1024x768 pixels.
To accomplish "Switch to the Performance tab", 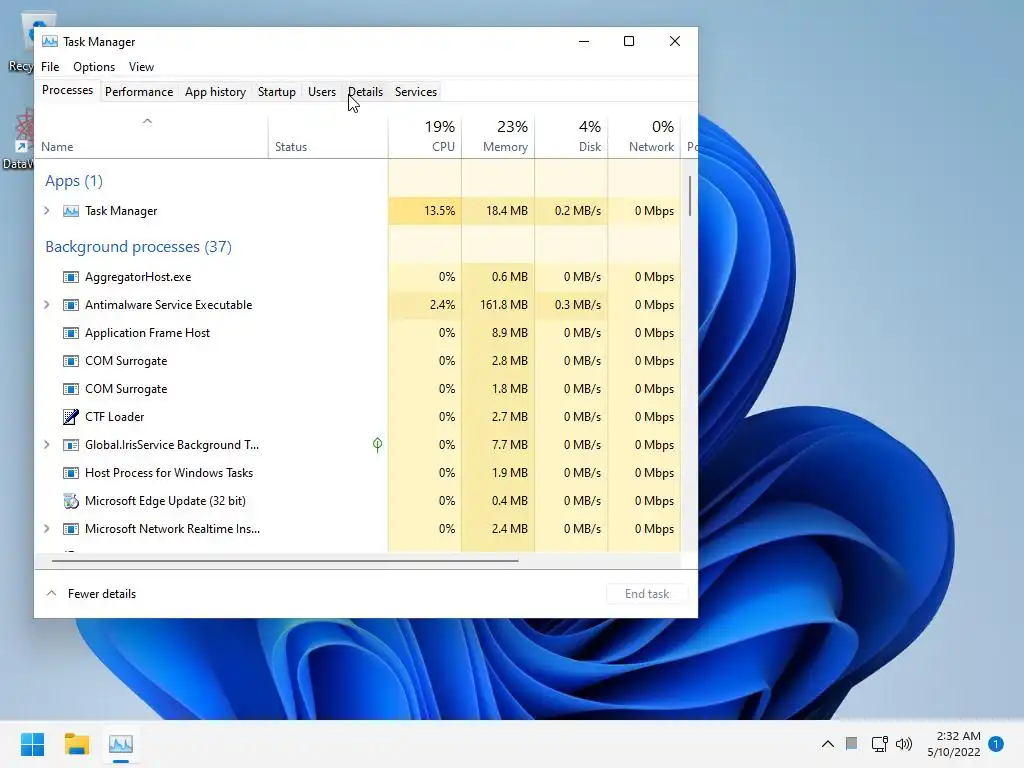I will tap(139, 91).
